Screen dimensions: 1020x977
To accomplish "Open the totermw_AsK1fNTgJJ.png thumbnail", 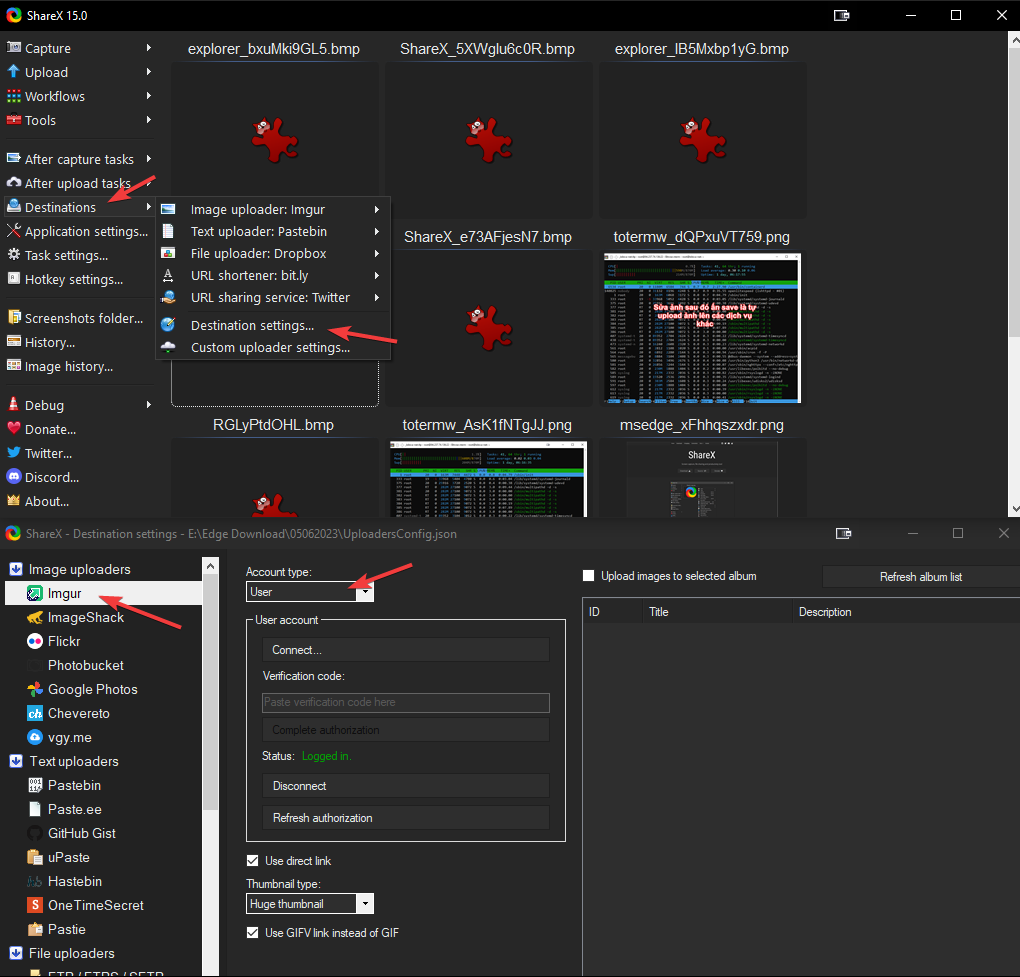I will point(488,479).
